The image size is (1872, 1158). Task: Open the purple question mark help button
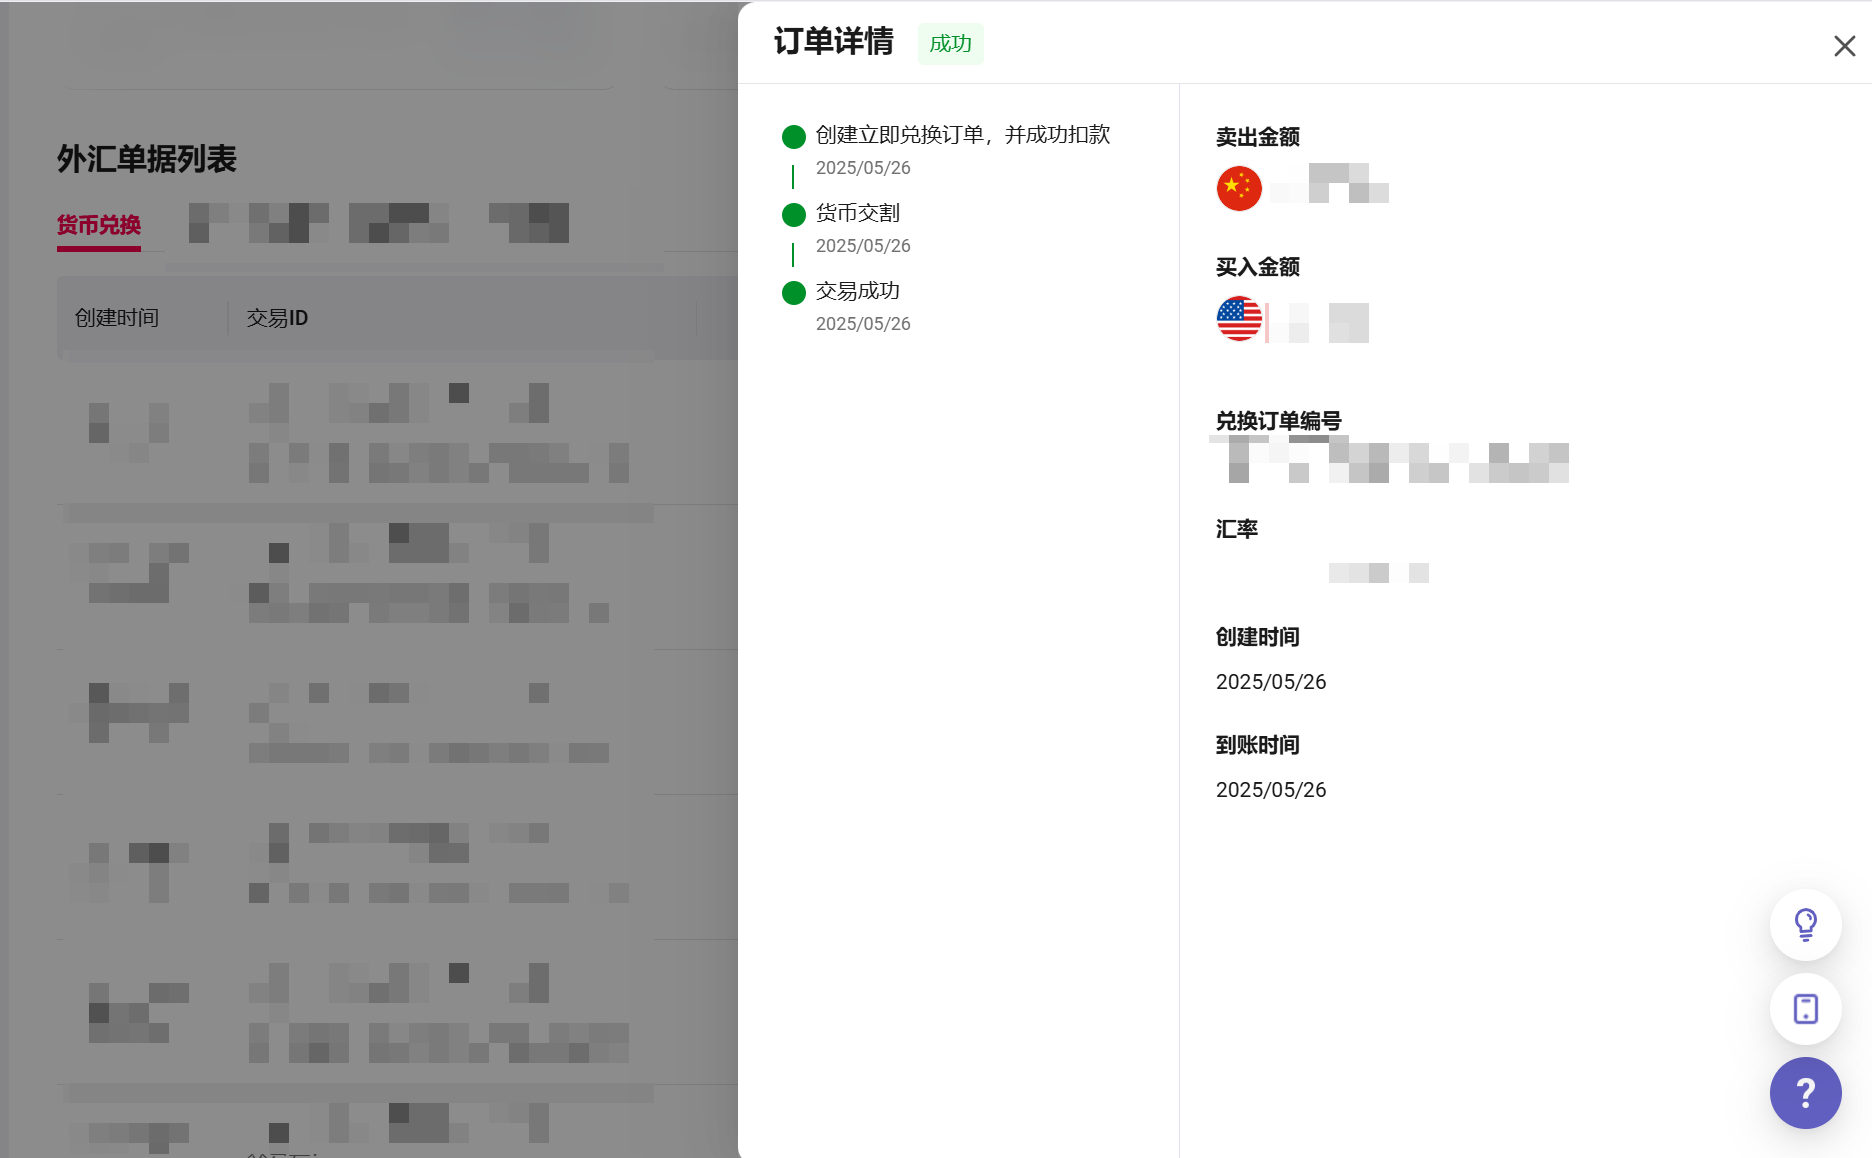[1805, 1093]
